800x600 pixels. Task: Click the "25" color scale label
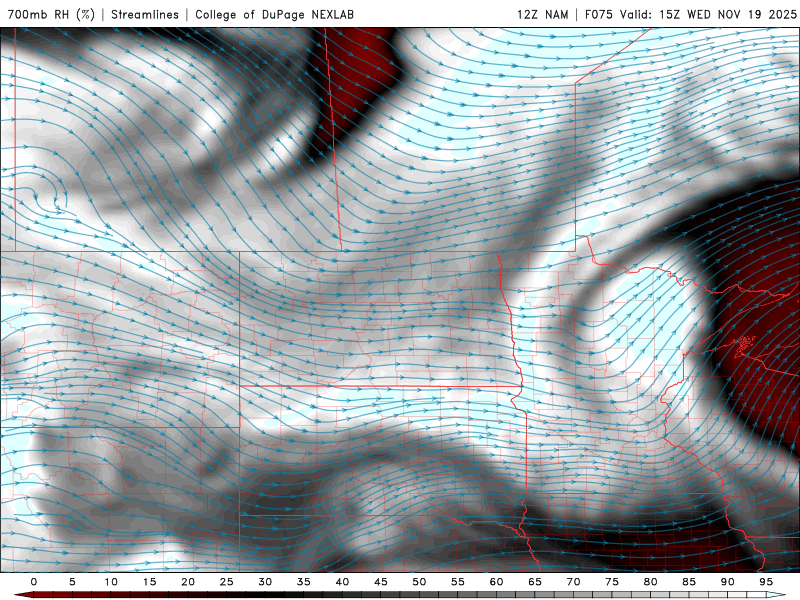[227, 582]
